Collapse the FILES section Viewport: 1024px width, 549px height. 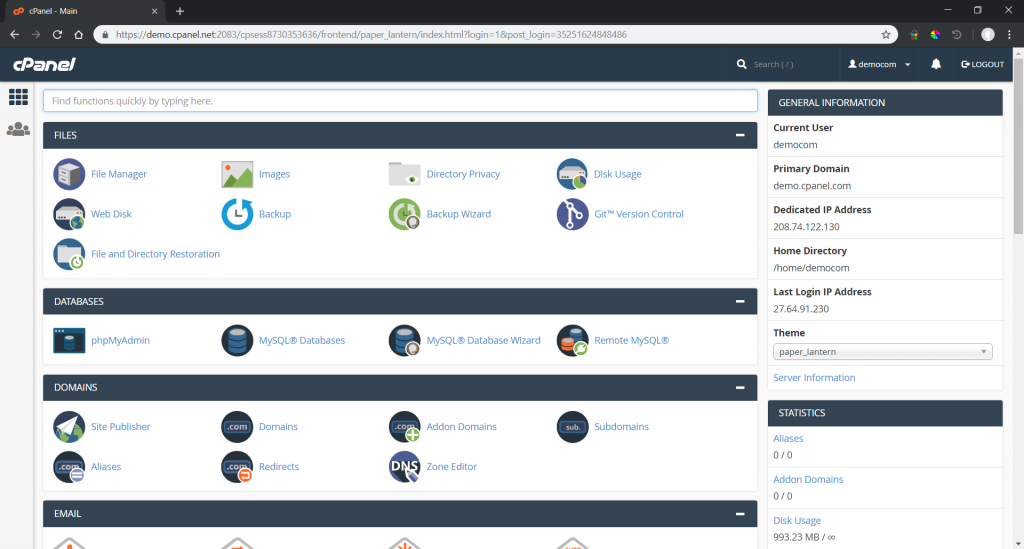(740, 135)
